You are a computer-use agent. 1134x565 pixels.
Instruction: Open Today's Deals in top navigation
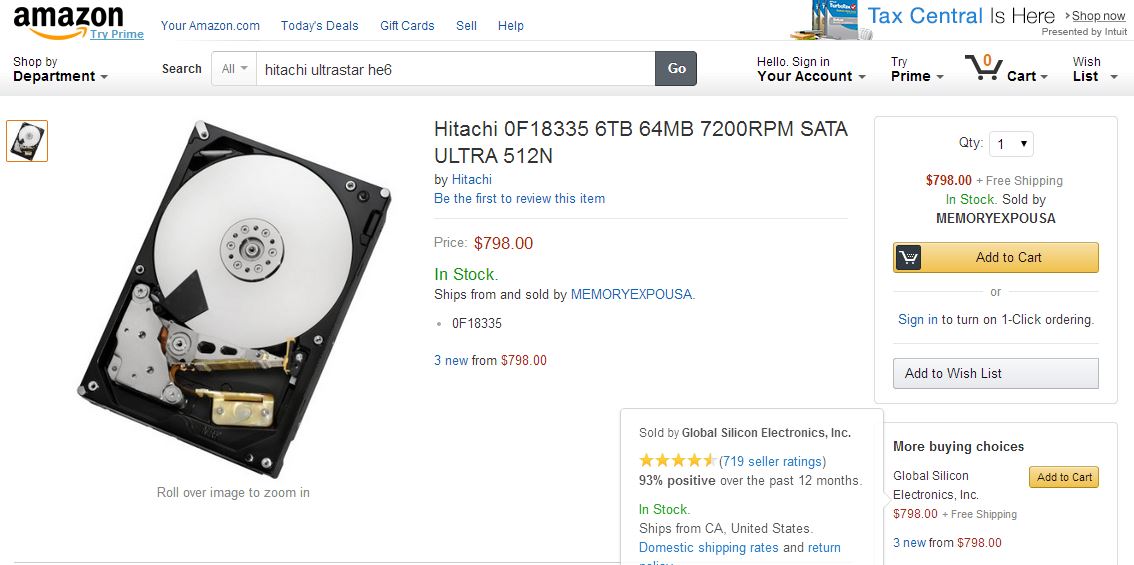coord(318,26)
